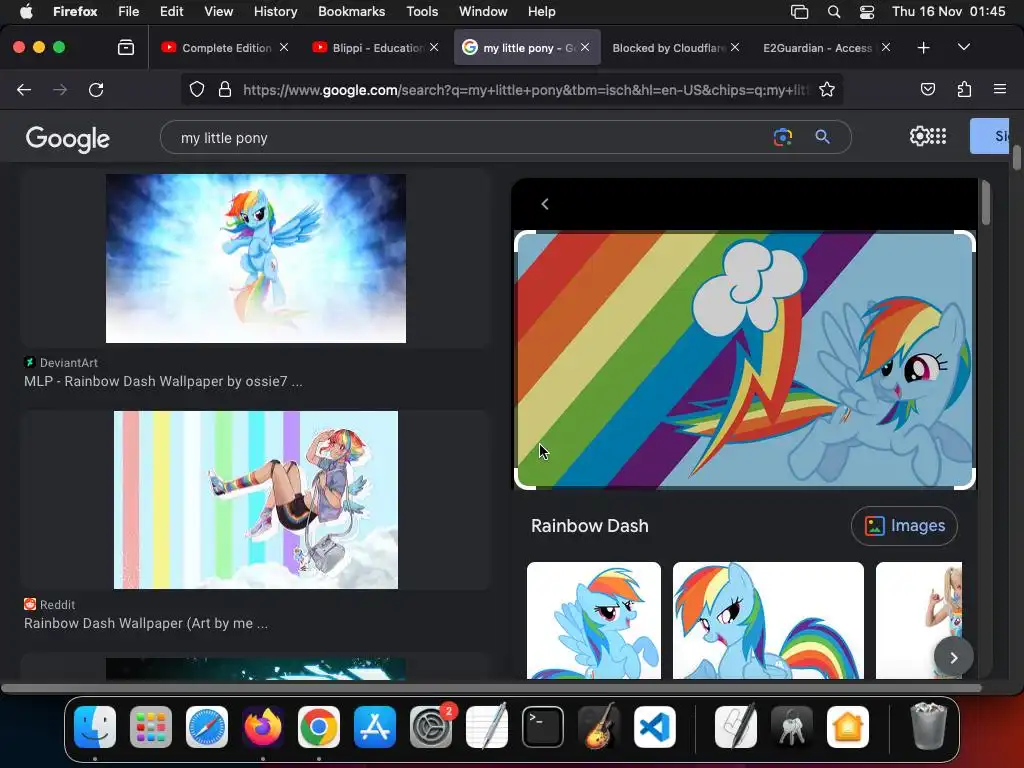The height and width of the screenshot is (768, 1024).
Task: Open Google Chrome from the Dock
Action: pyautogui.click(x=319, y=727)
